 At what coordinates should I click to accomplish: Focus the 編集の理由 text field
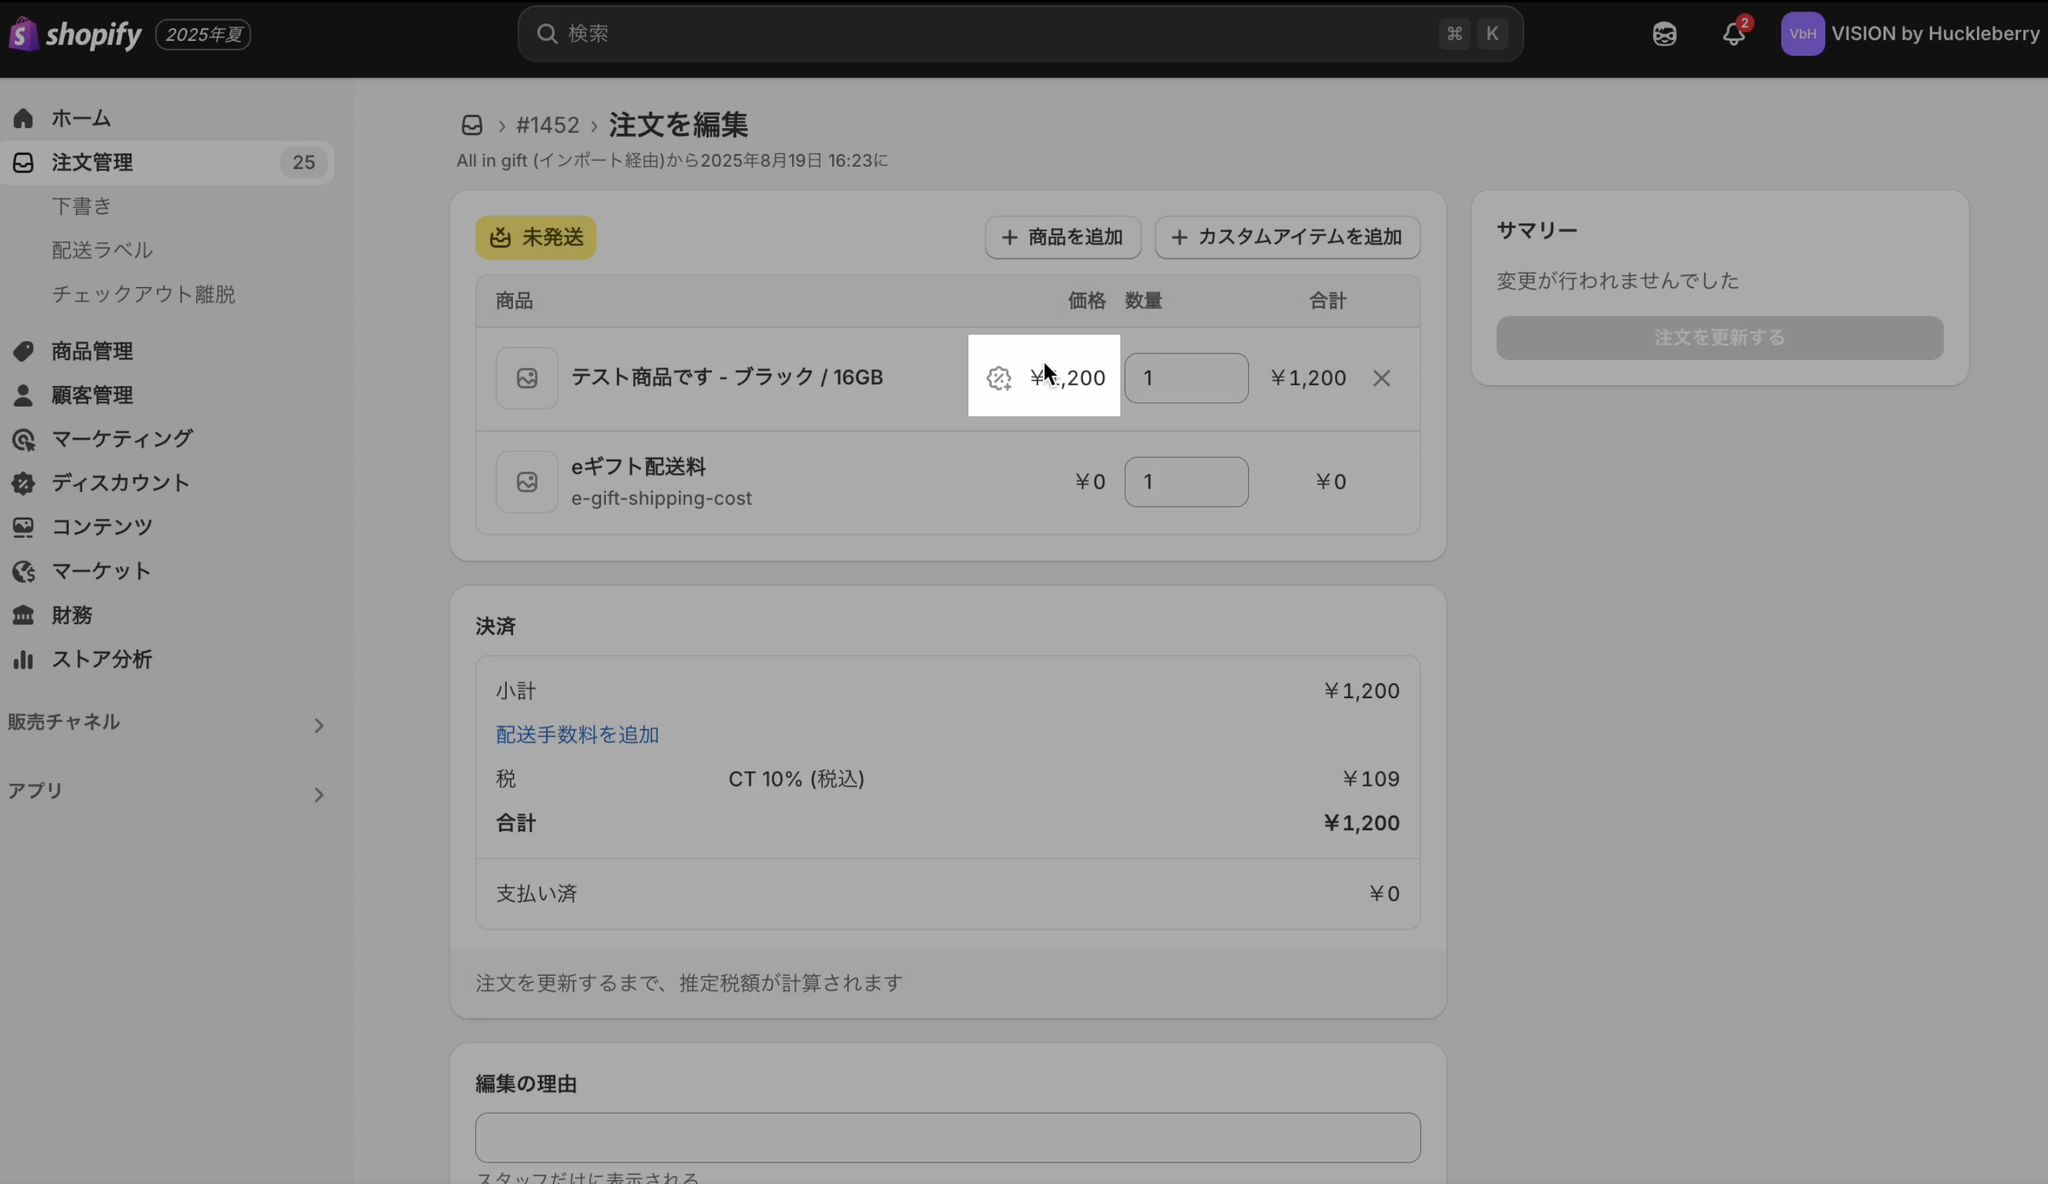pyautogui.click(x=947, y=1137)
